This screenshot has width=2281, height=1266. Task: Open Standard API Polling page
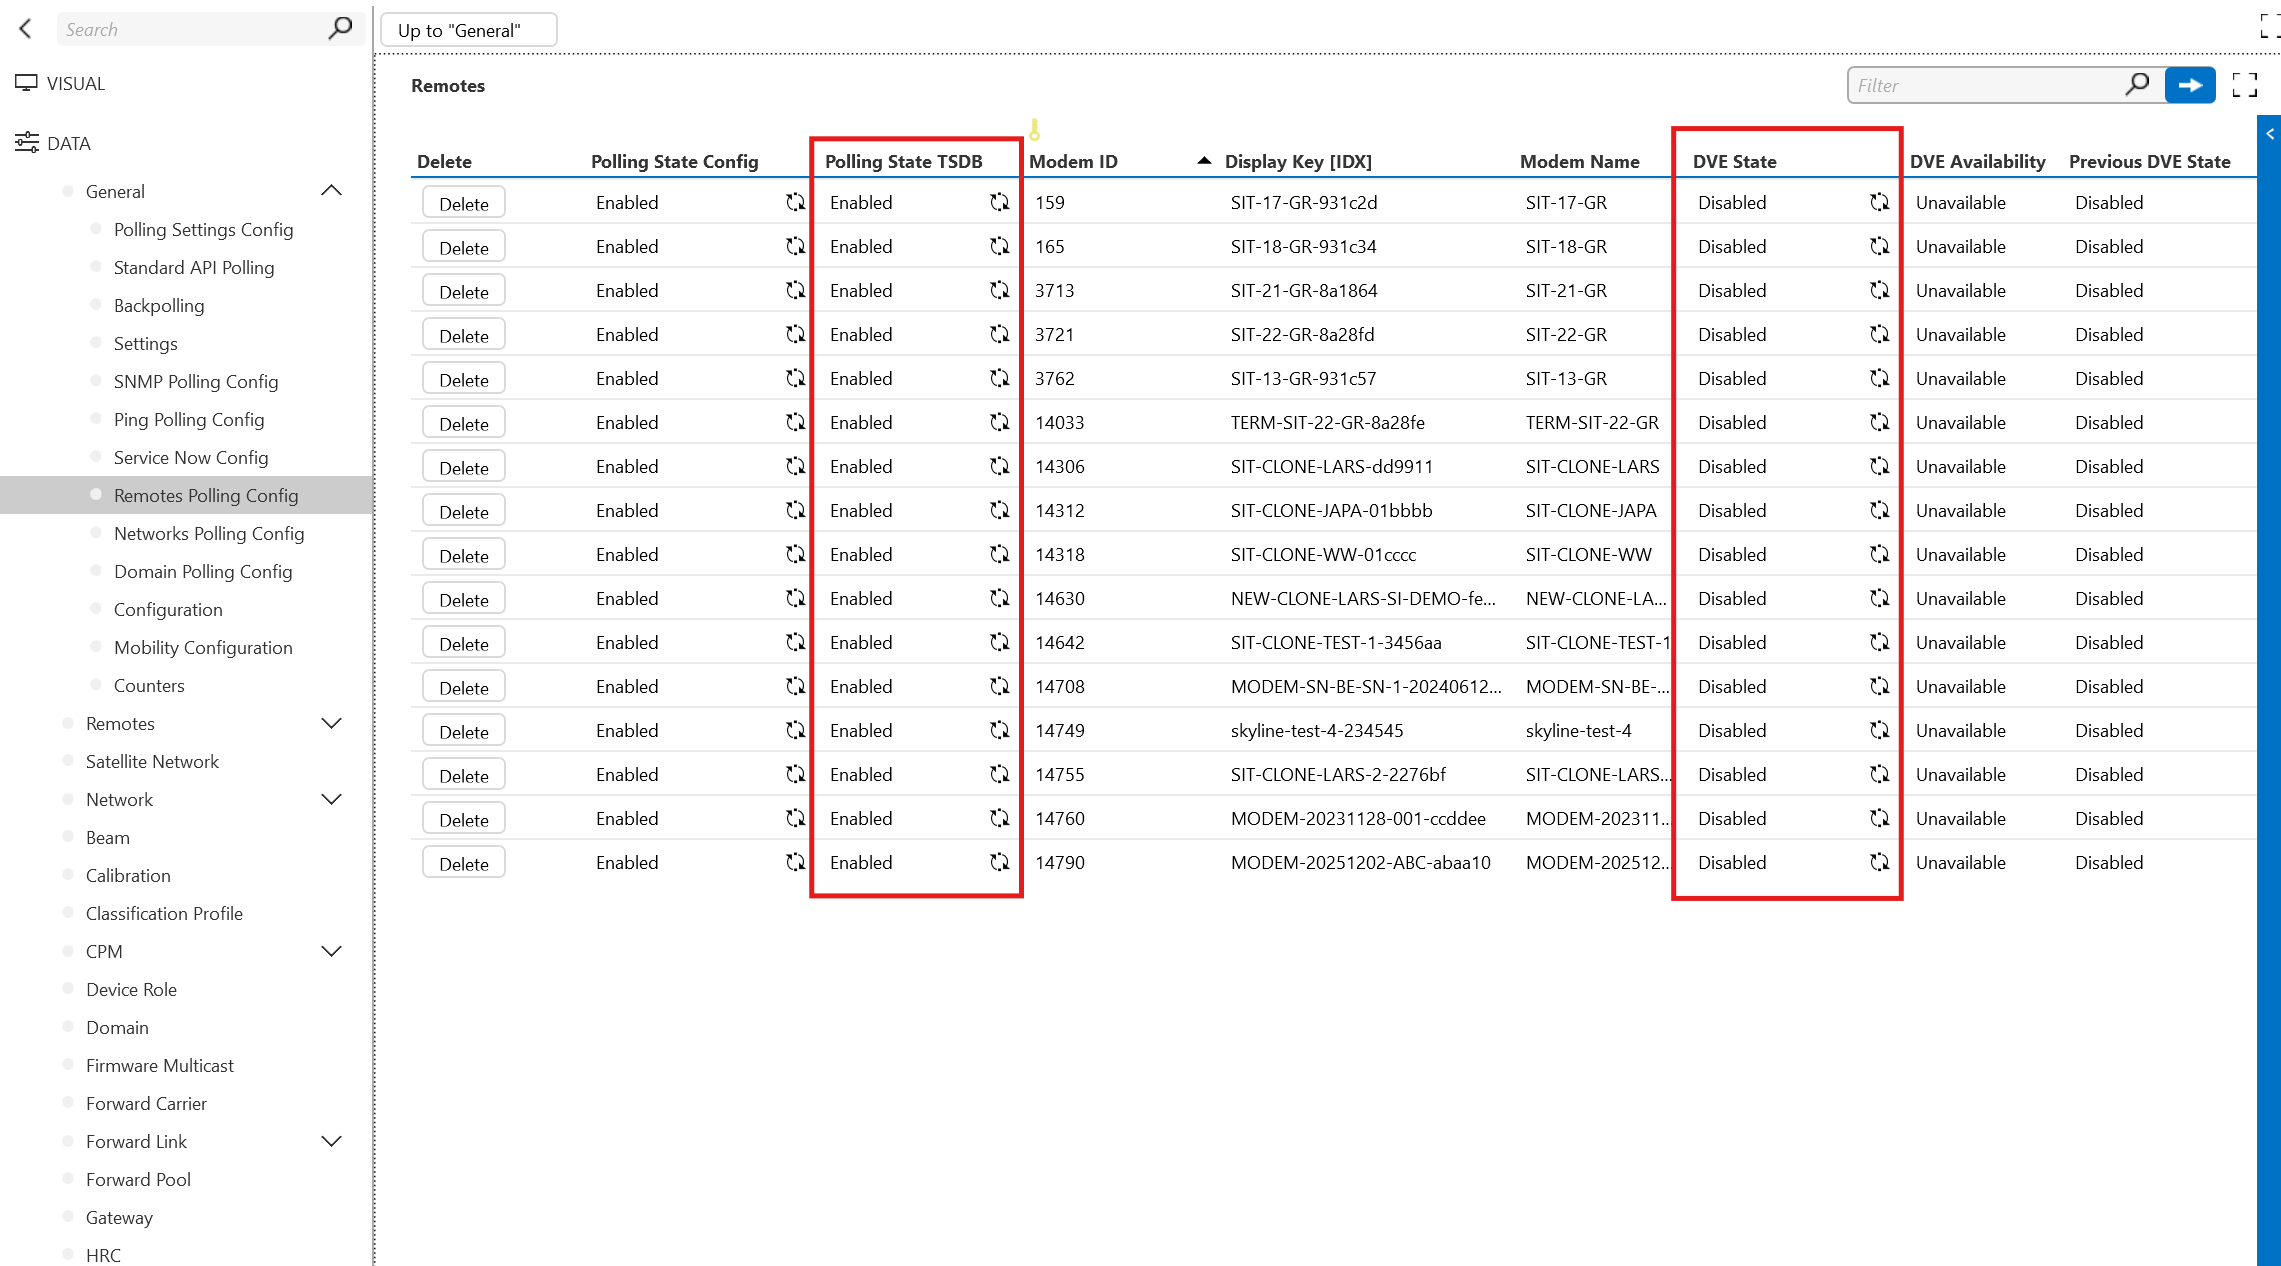194,267
